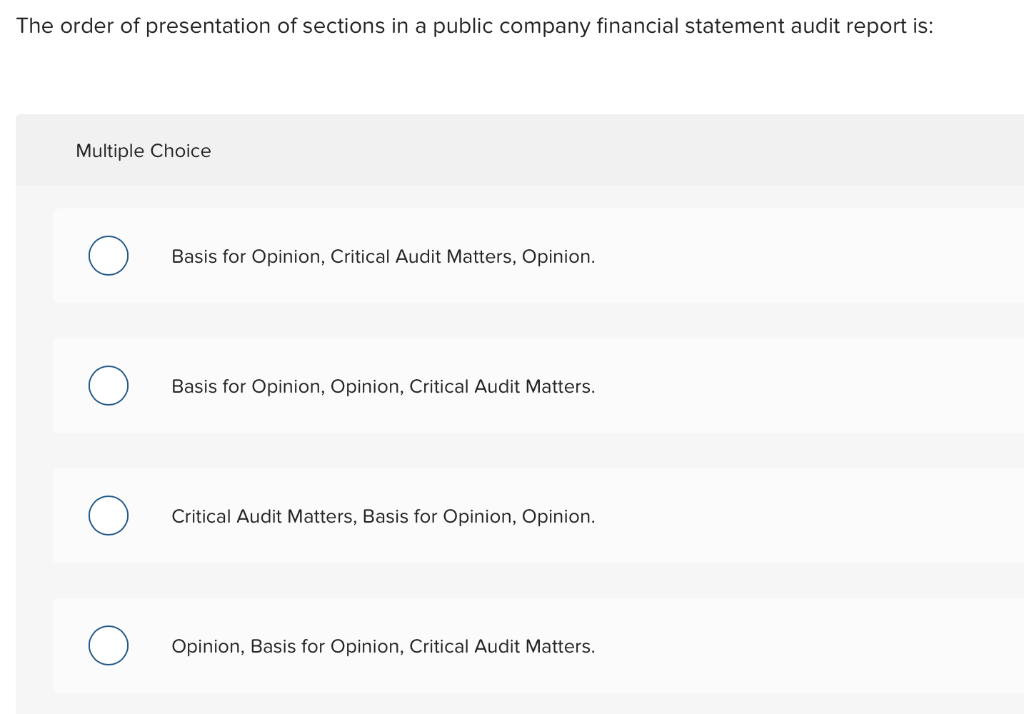The height and width of the screenshot is (714, 1024).
Task: Click the fourth answer option row
Action: [x=500, y=645]
